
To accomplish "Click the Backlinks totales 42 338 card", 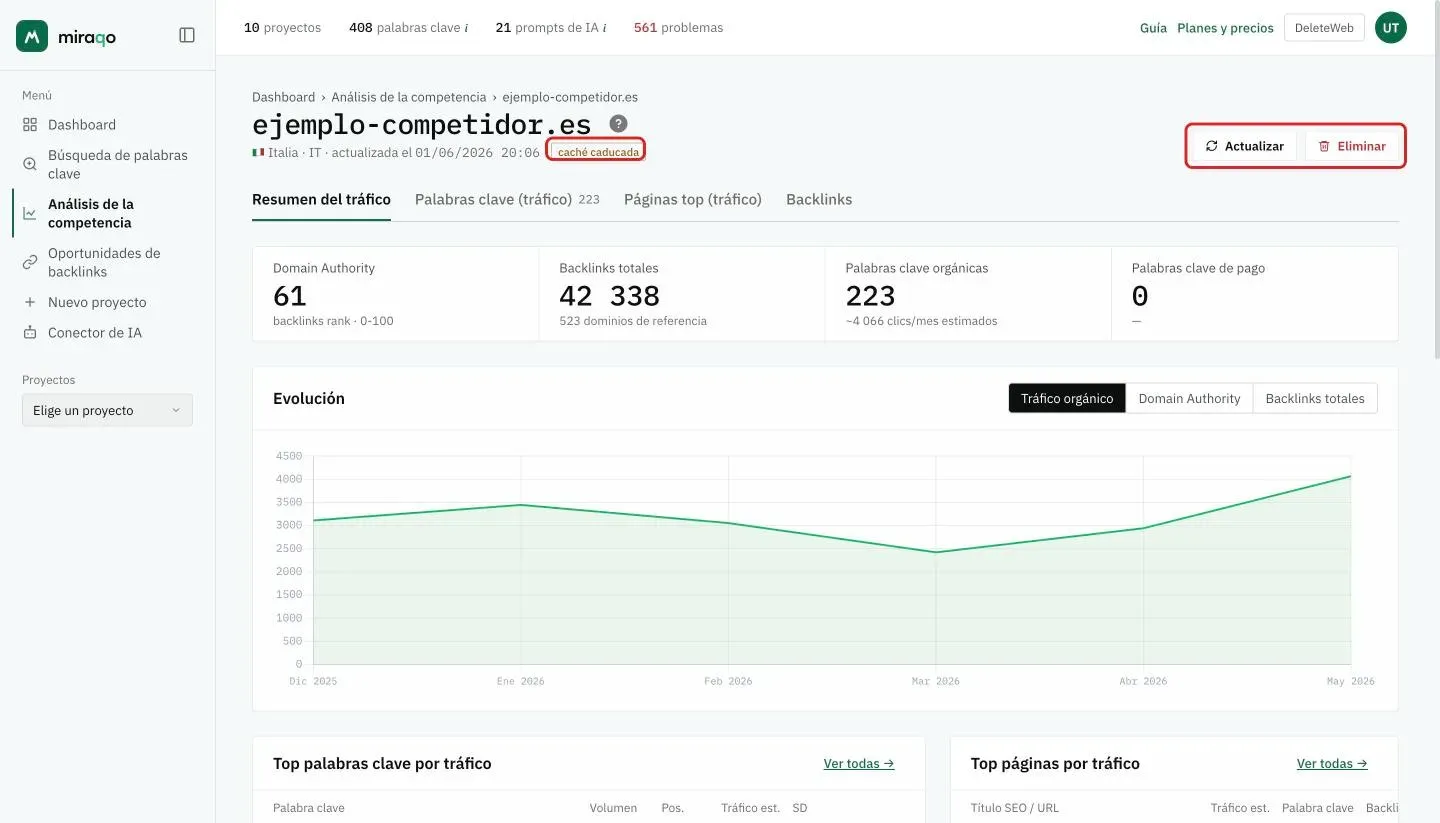I will pyautogui.click(x=682, y=294).
